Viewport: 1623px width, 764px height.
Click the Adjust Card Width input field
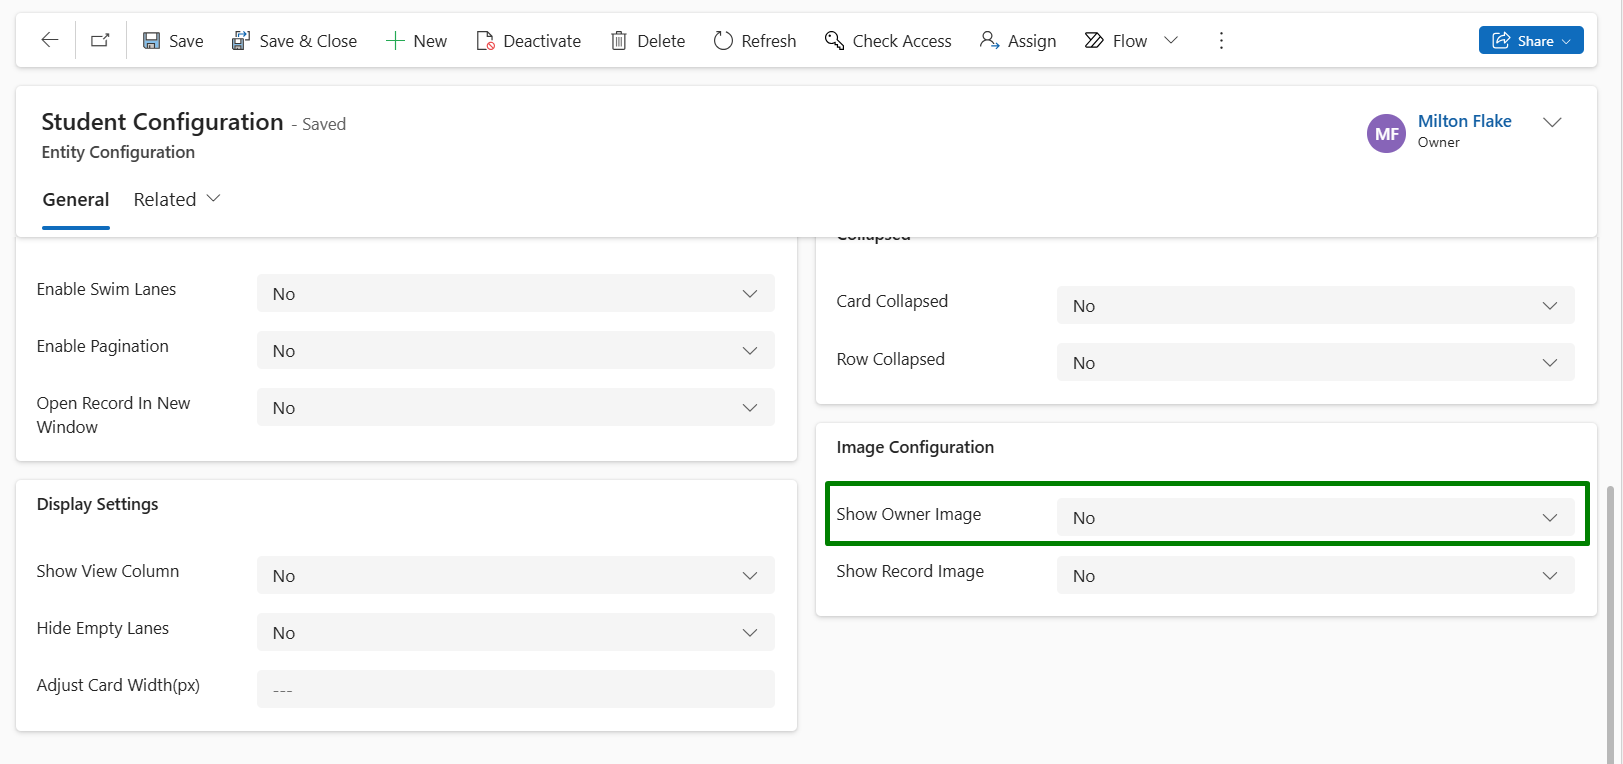tap(515, 690)
